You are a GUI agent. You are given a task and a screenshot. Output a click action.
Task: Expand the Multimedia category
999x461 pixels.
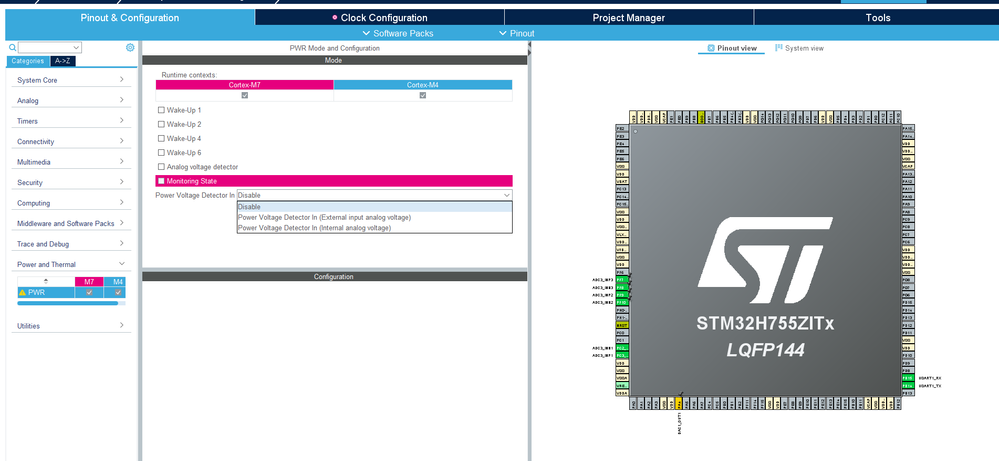pyautogui.click(x=71, y=162)
